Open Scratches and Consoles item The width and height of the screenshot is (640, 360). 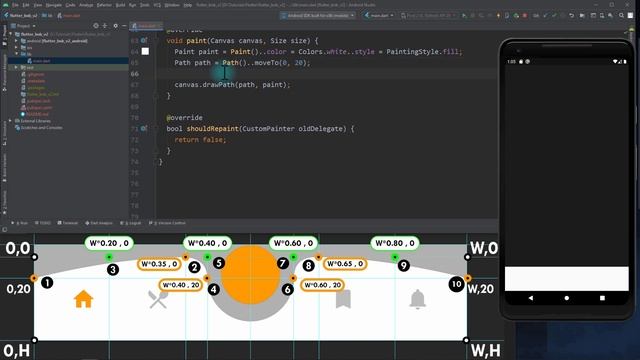click(39, 128)
